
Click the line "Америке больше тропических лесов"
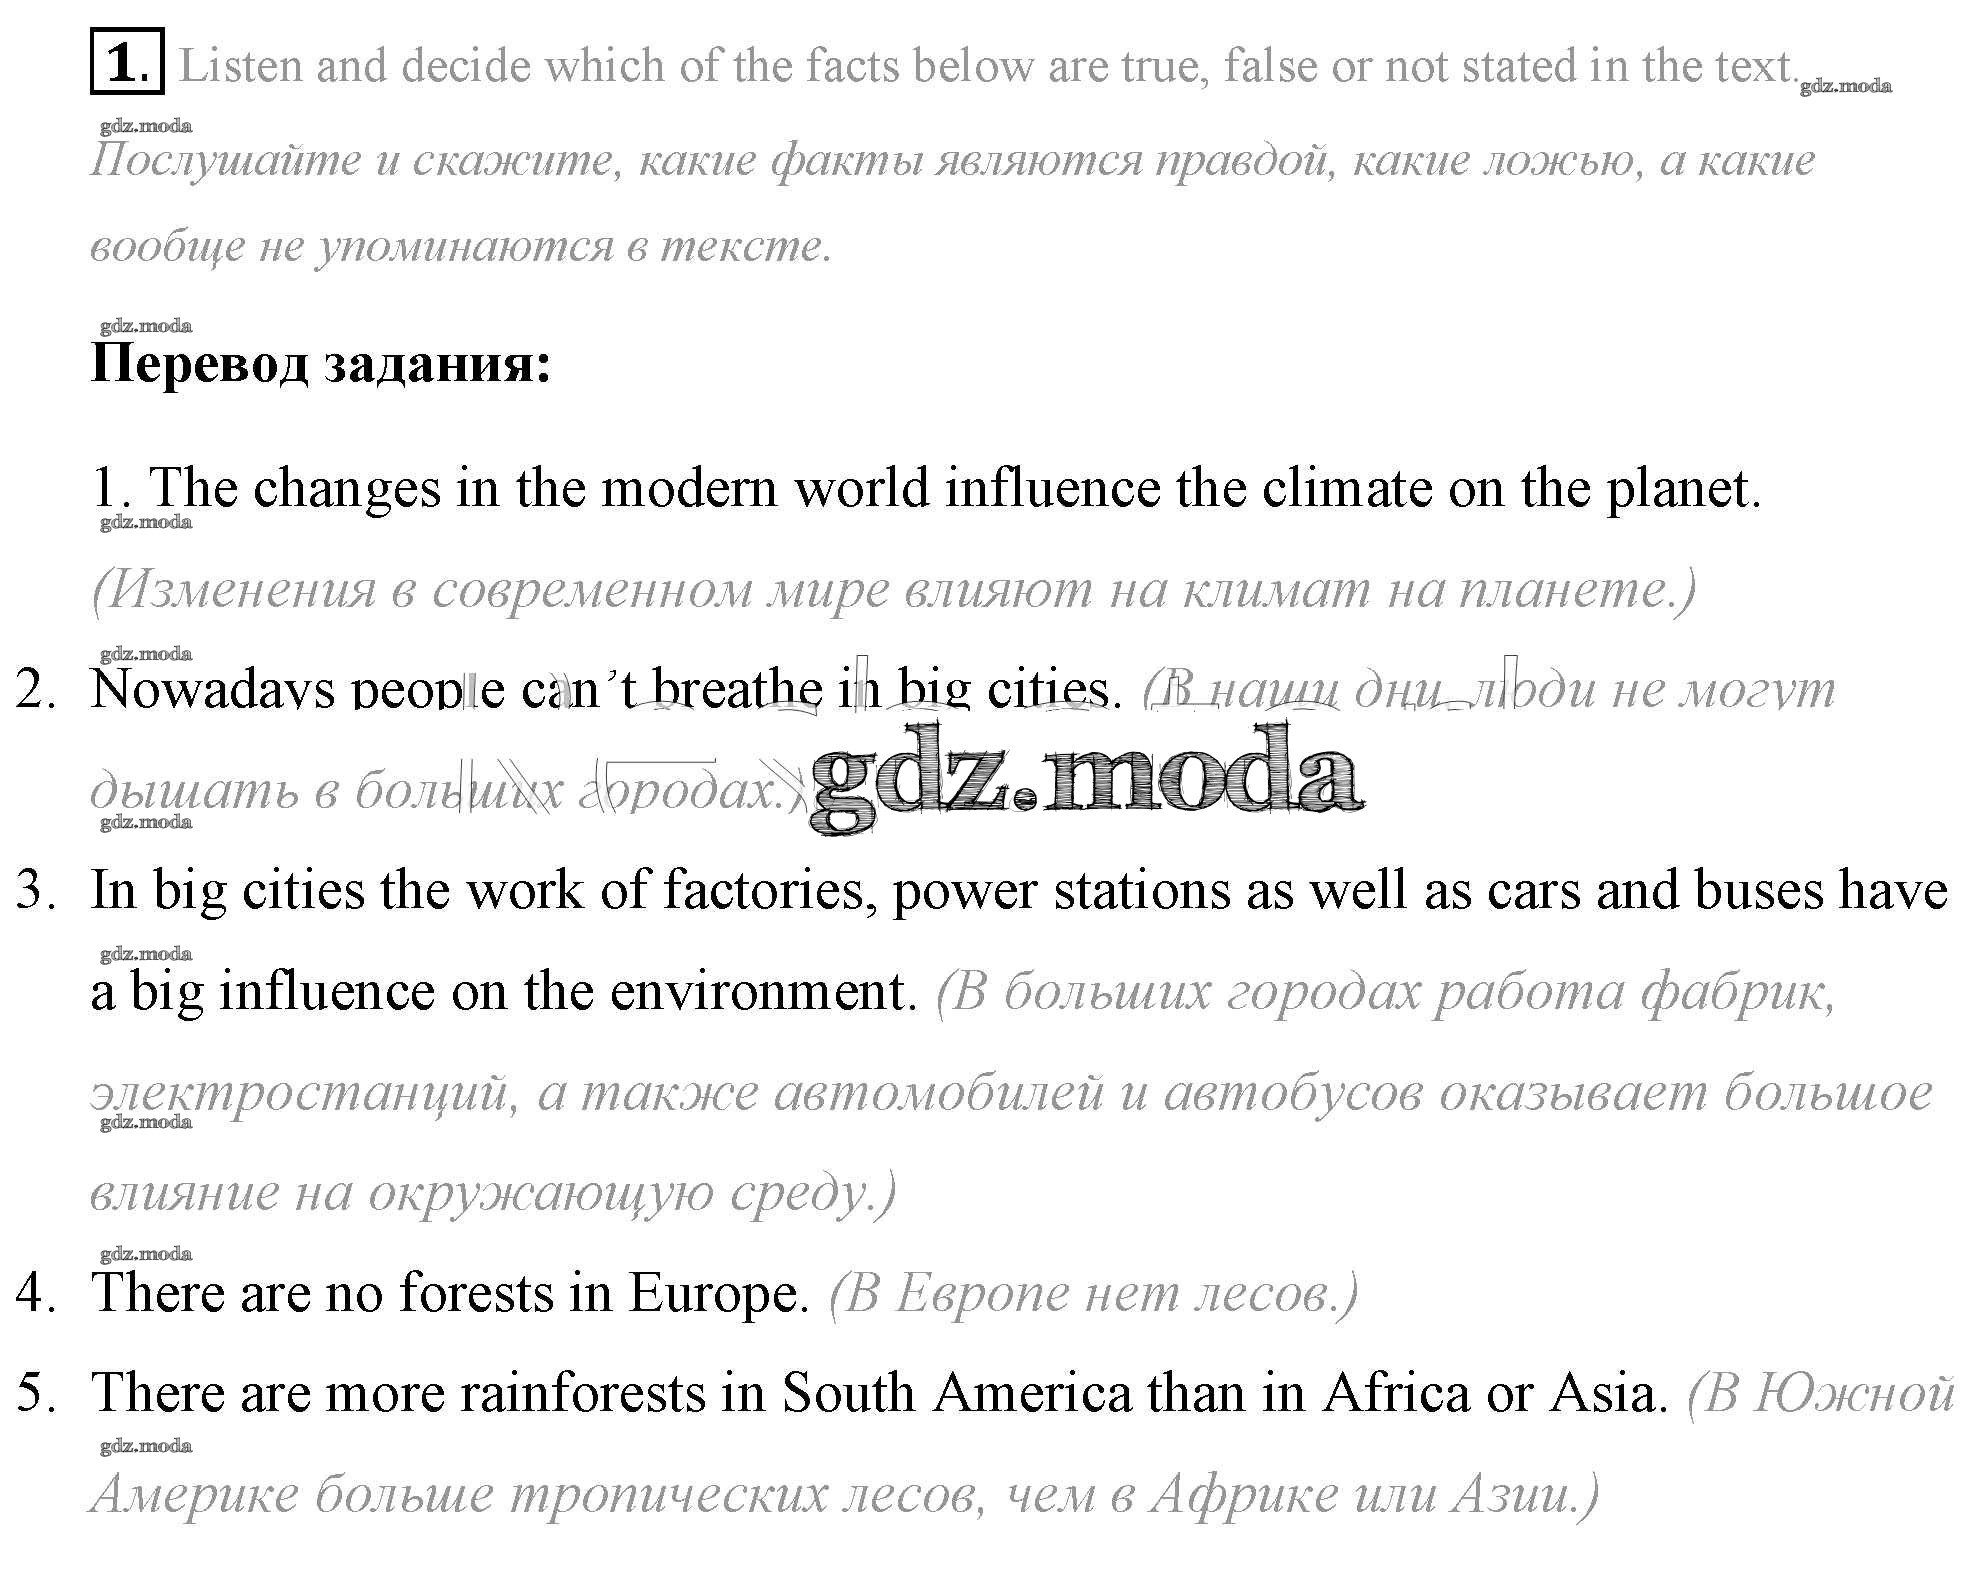(x=845, y=1495)
